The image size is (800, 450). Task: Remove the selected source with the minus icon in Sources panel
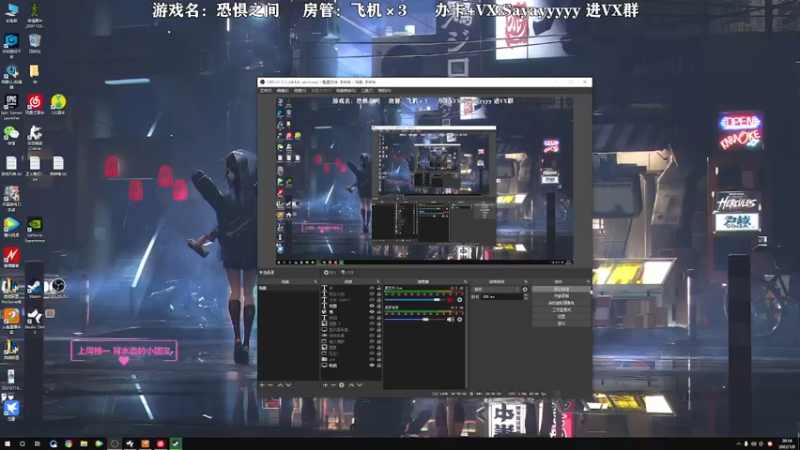pos(333,385)
